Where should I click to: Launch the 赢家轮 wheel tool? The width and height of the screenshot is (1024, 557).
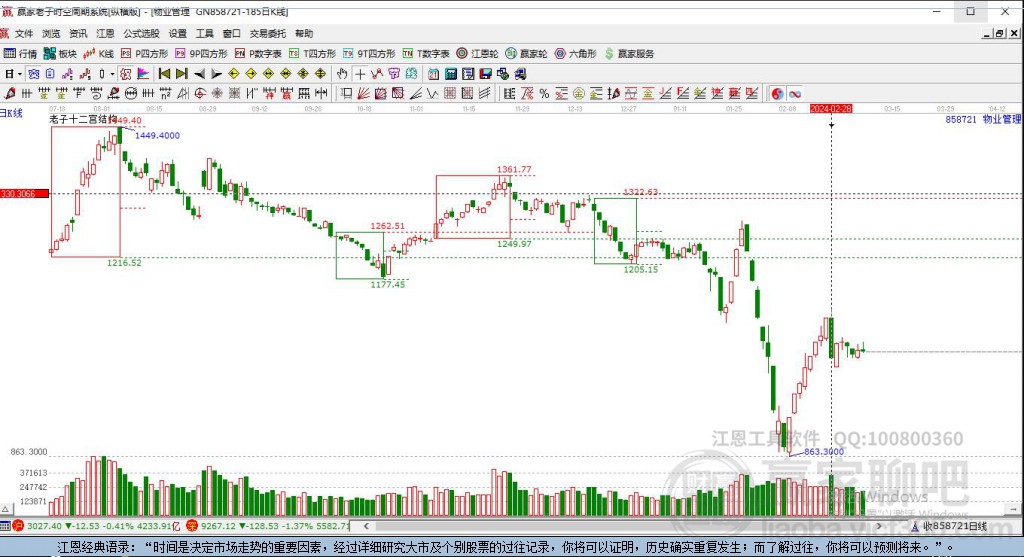[526, 54]
